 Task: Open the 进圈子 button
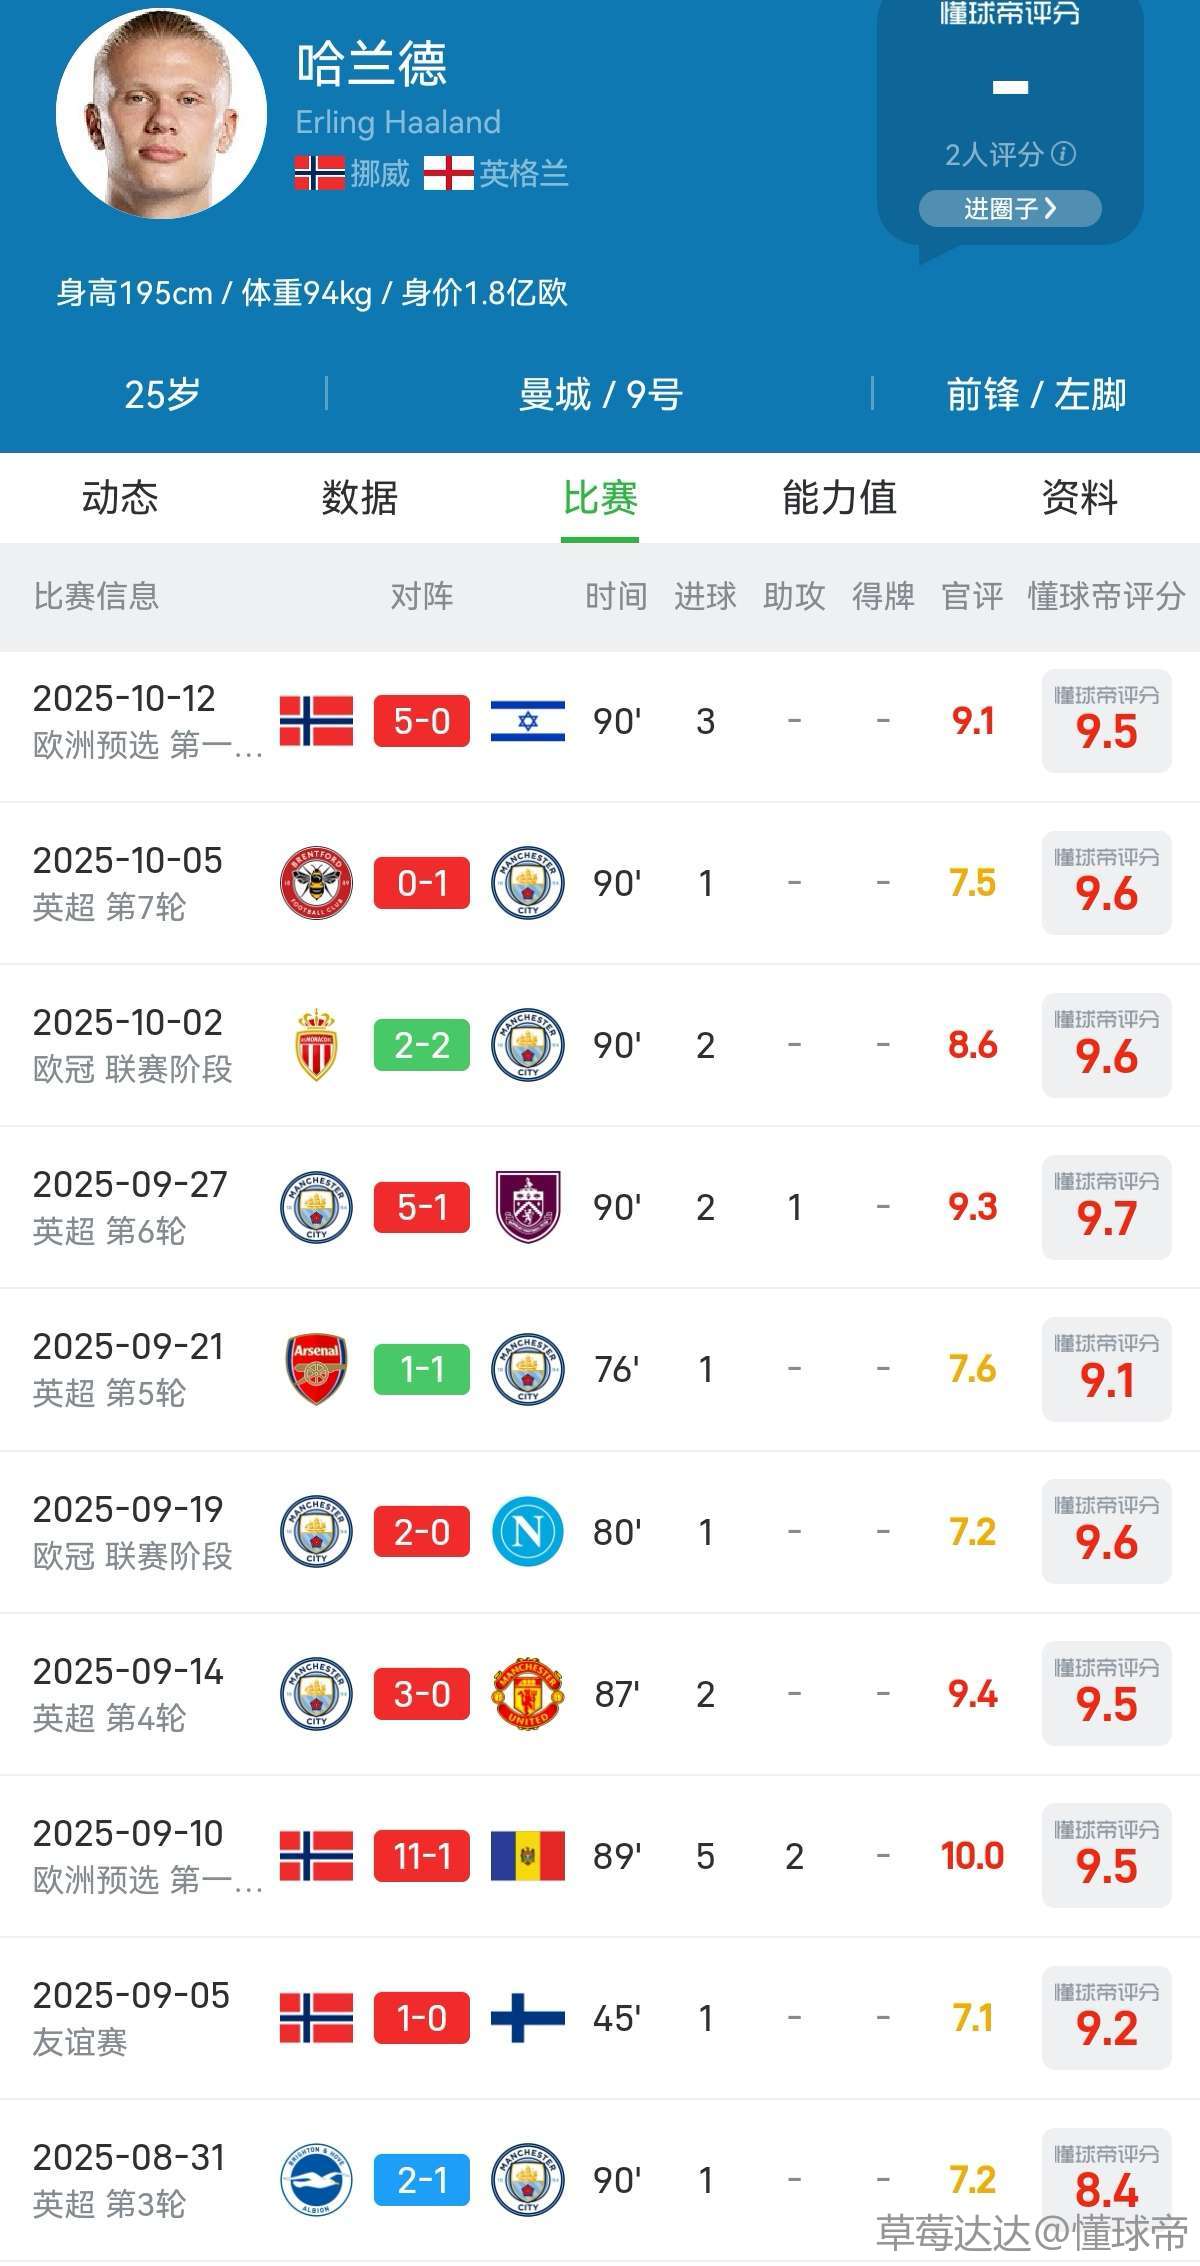(1010, 208)
